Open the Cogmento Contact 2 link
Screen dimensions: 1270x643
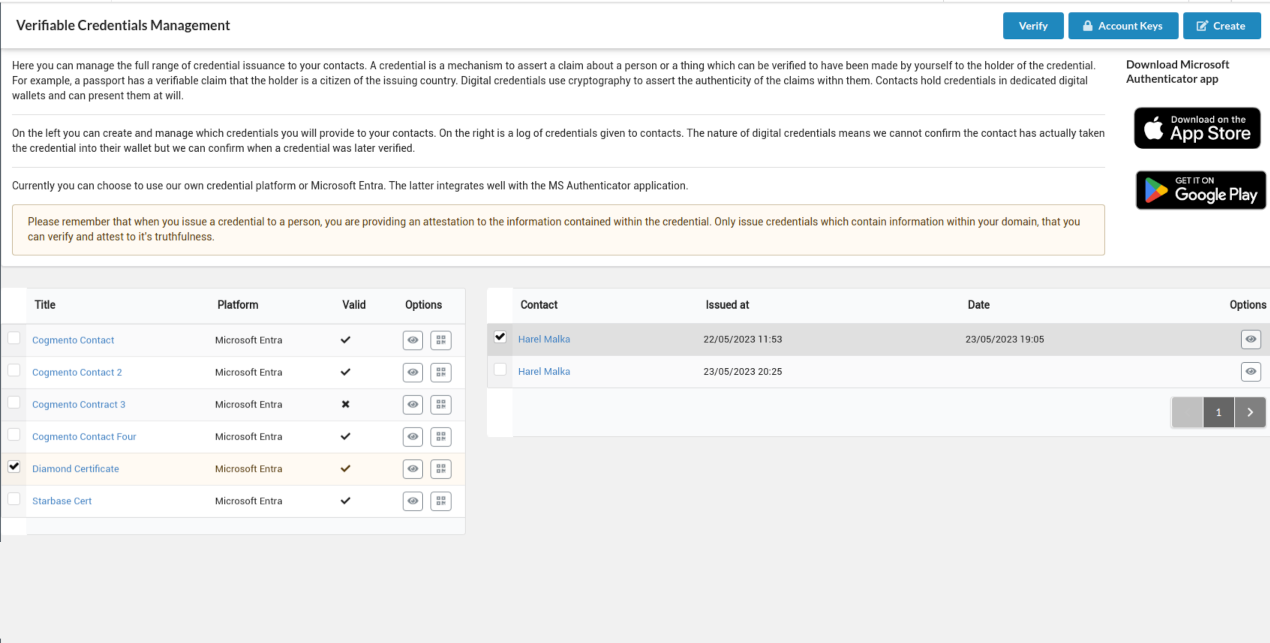(x=77, y=372)
